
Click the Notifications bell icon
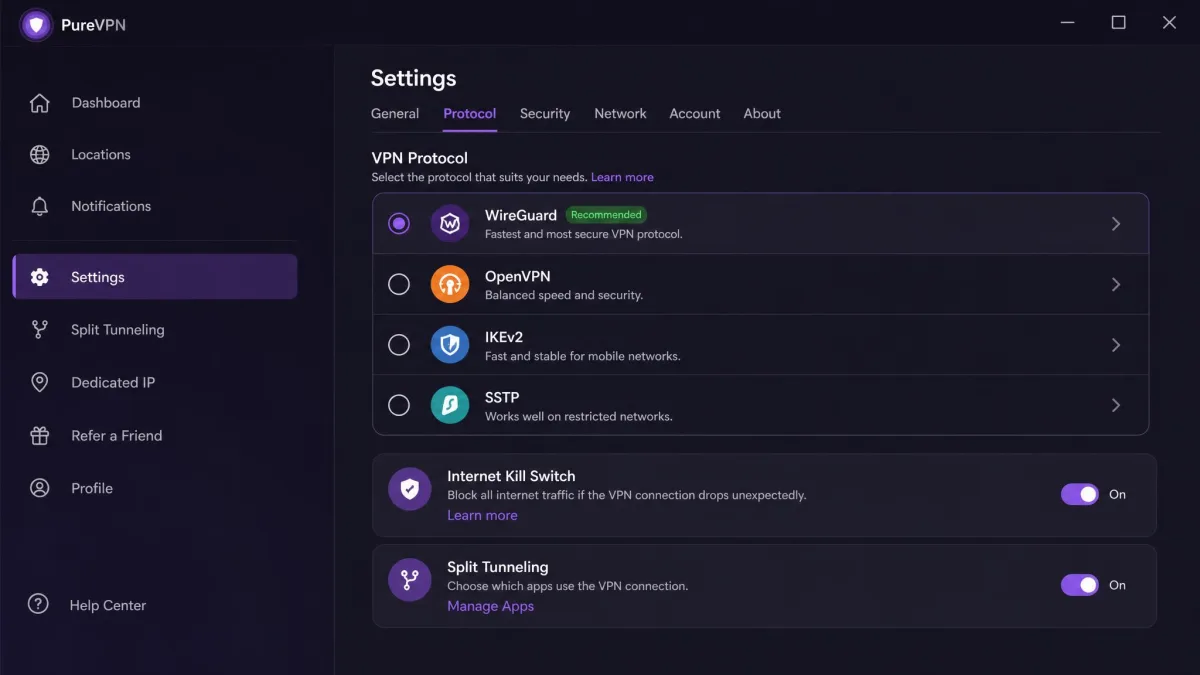[x=39, y=206]
